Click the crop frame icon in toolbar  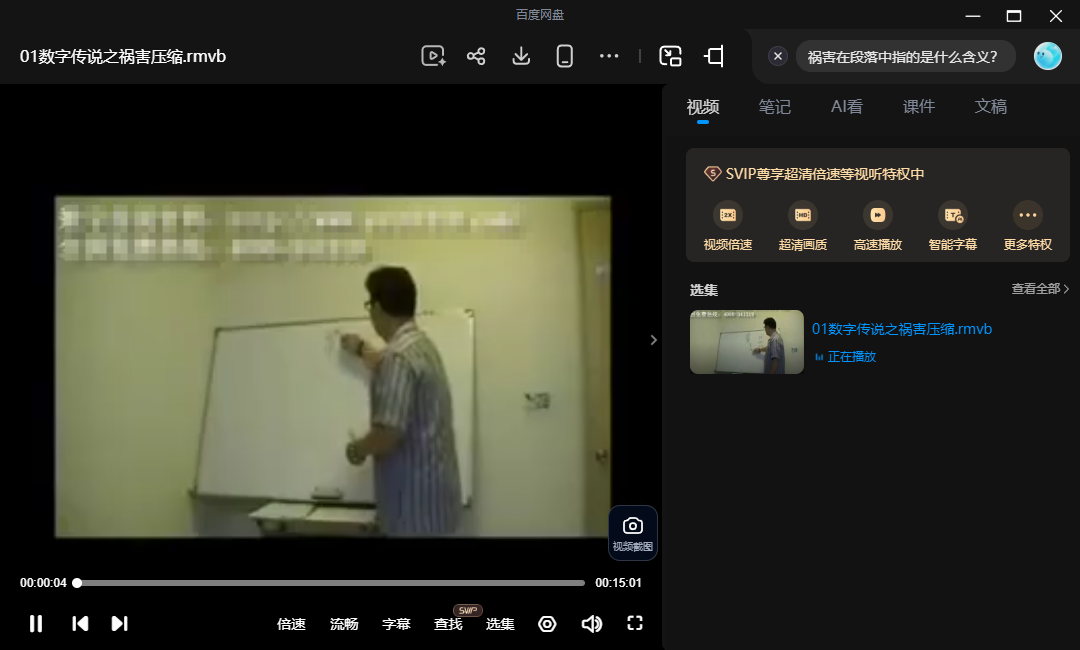[714, 56]
